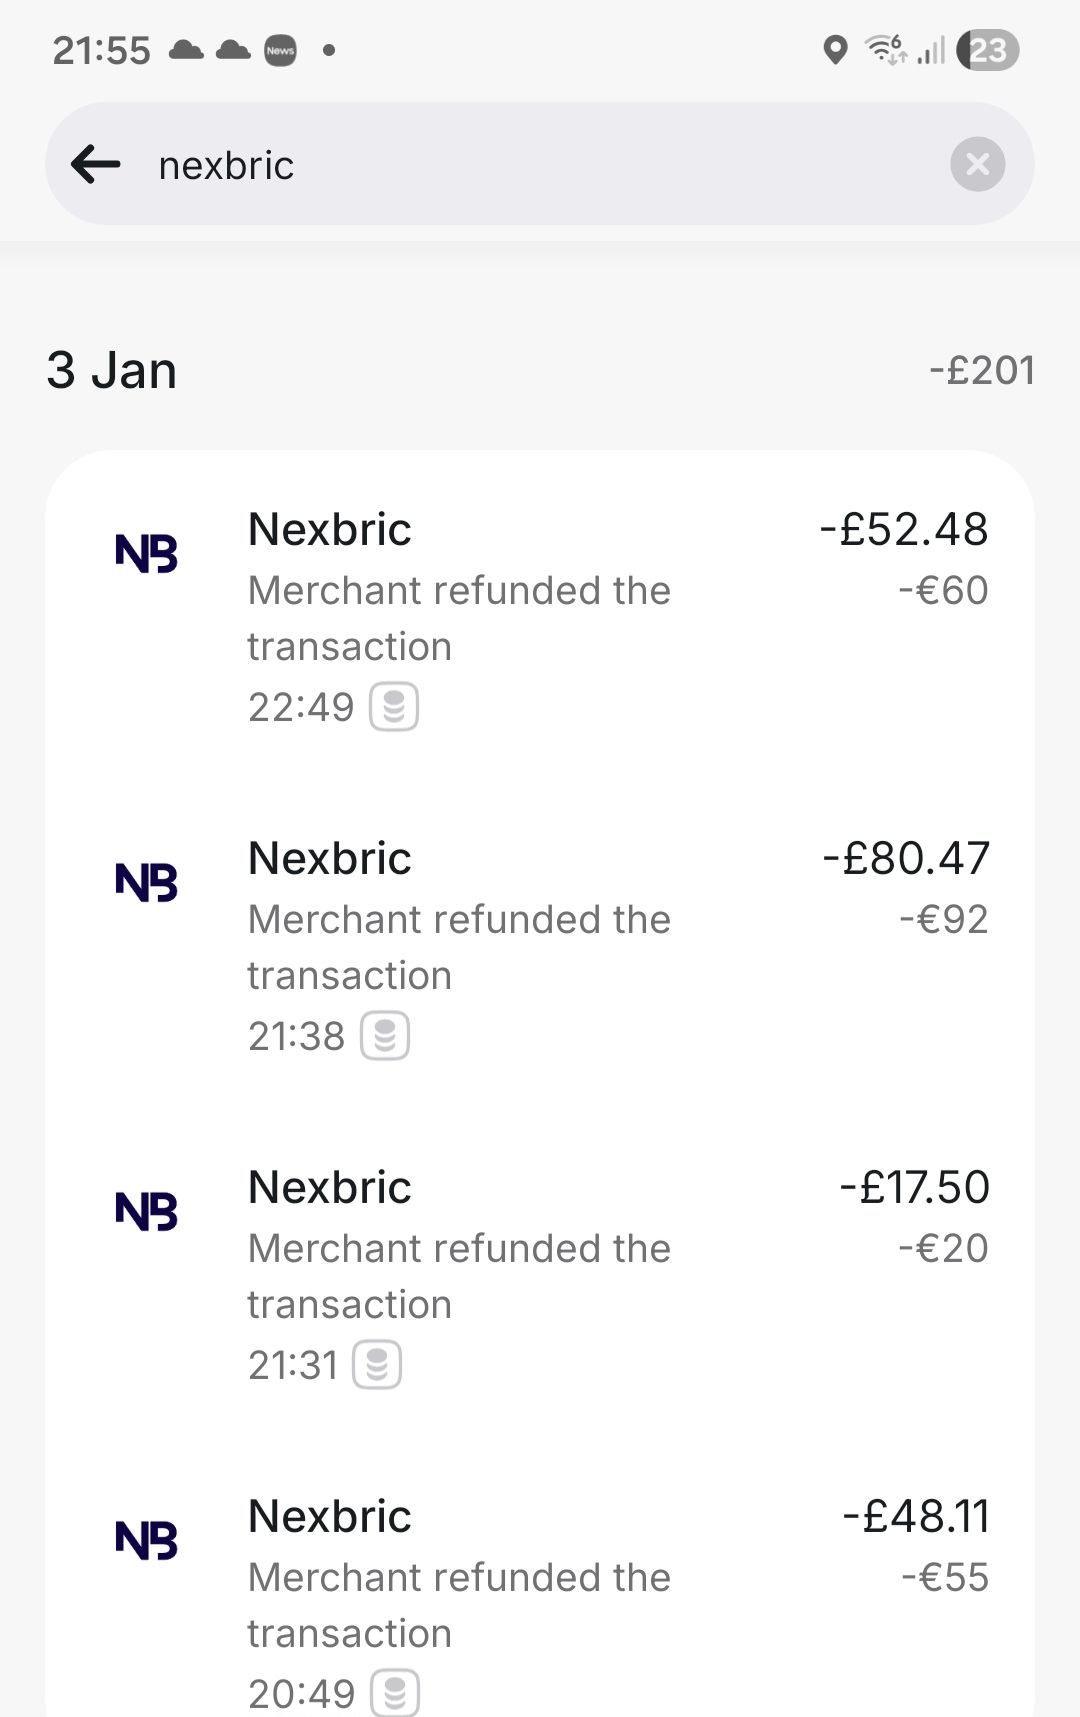Viewport: 1080px width, 1717px height.
Task: Tap coins icon next to 20:49
Action: pos(395,1693)
